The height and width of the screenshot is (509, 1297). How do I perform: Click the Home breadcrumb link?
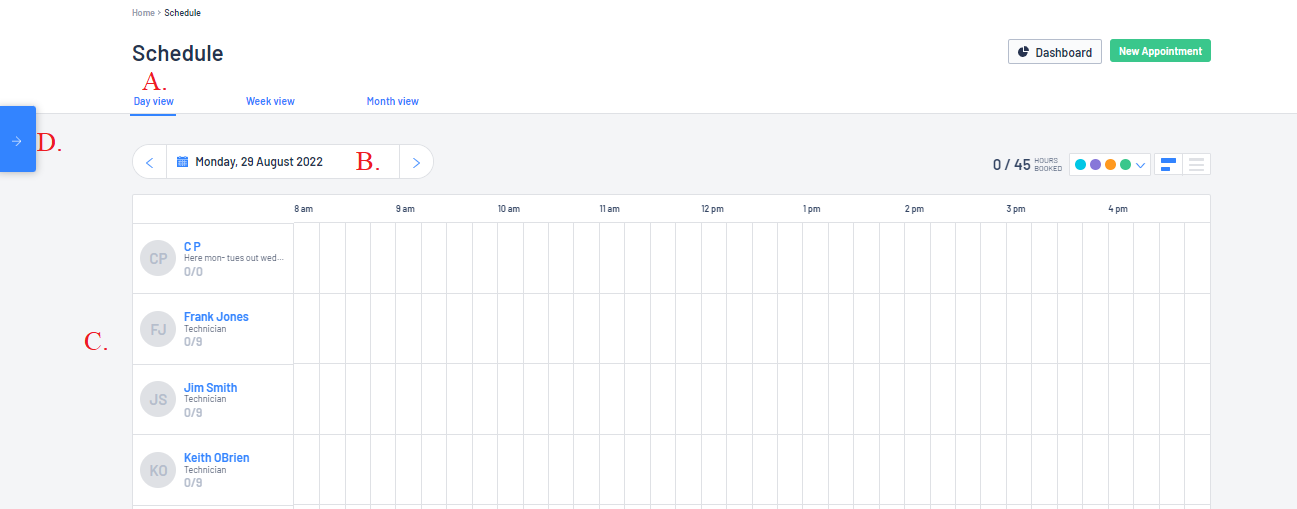143,13
